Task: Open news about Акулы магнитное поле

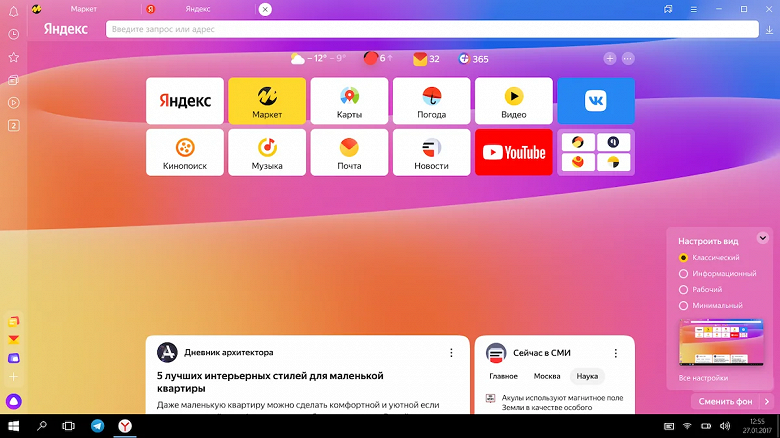Action: (x=562, y=403)
